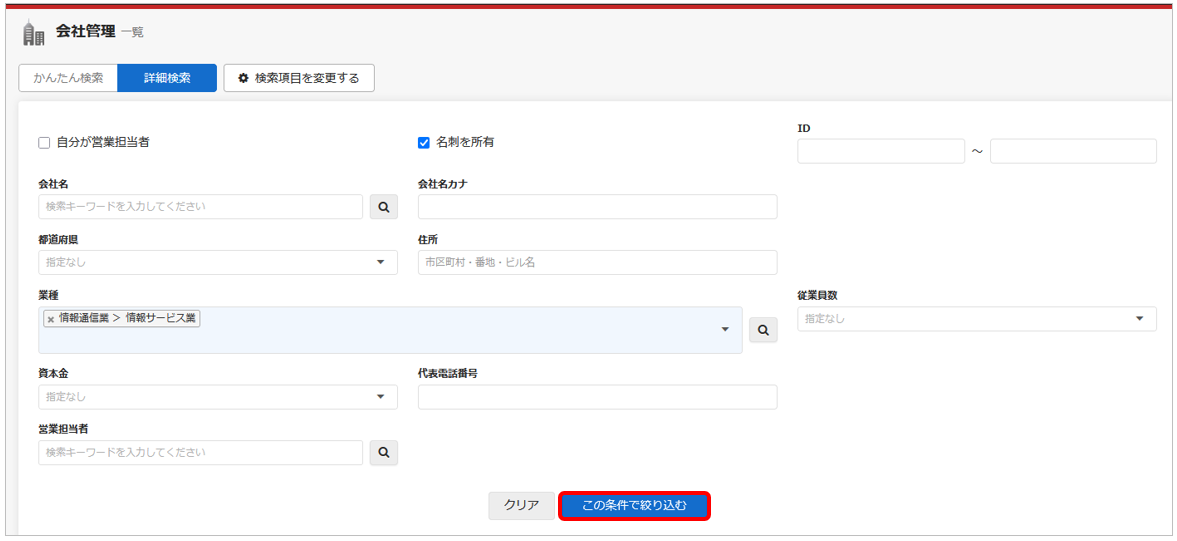Expand the 業種 selection dropdown arrow
1177x541 pixels.
[x=725, y=329]
